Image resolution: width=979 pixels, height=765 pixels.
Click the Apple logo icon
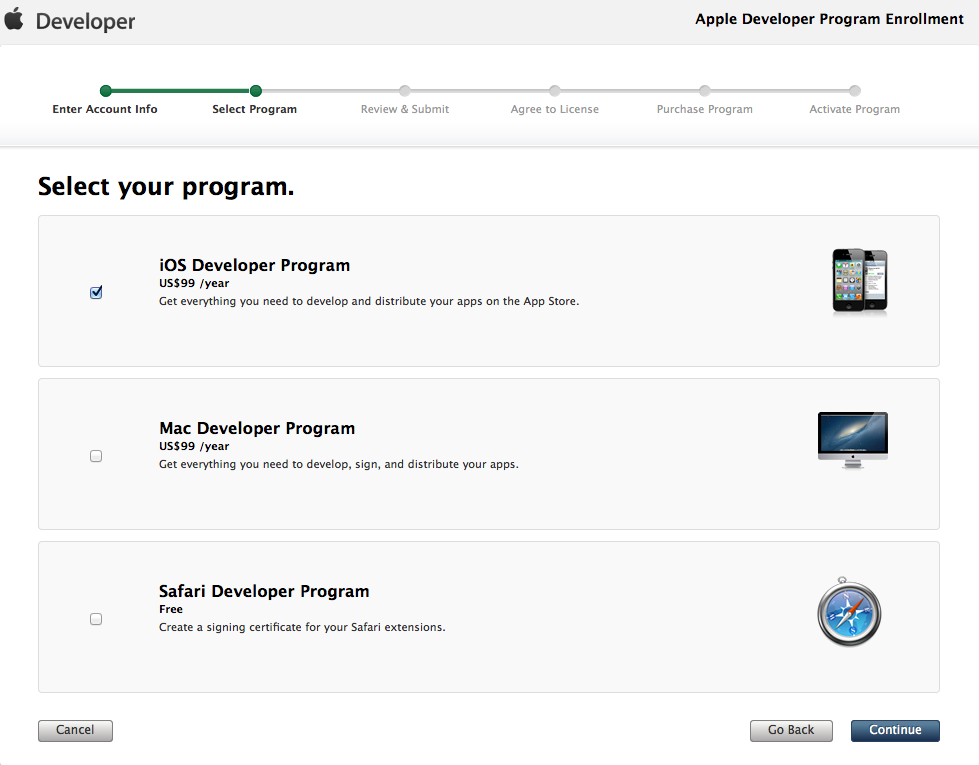14,19
